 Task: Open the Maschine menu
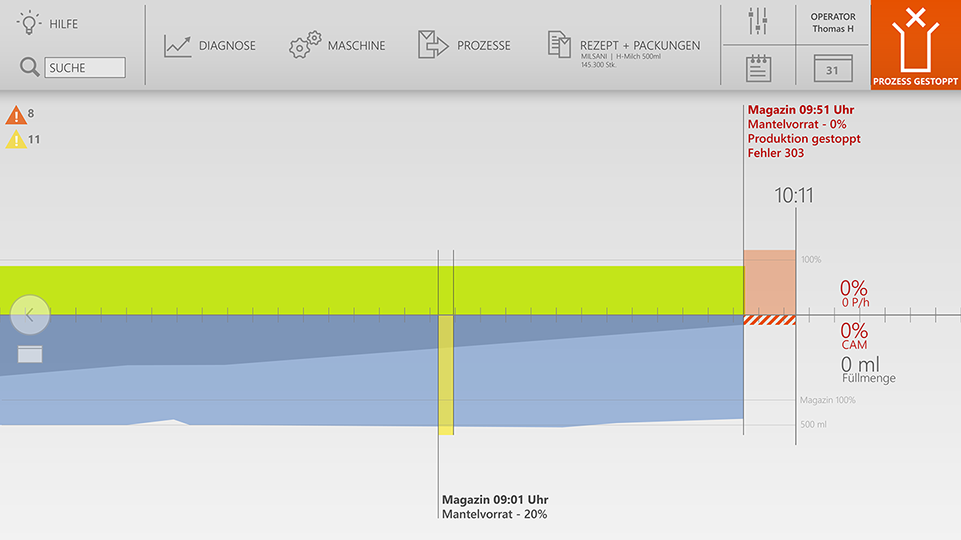click(x=337, y=46)
